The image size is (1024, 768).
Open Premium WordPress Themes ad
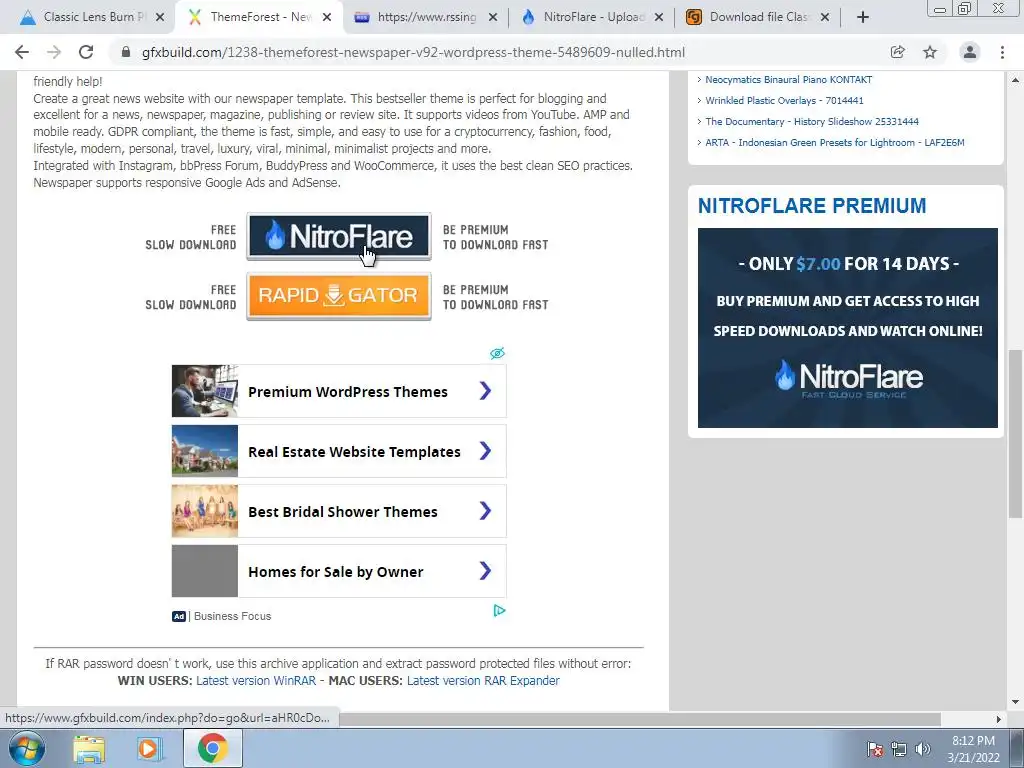click(339, 391)
